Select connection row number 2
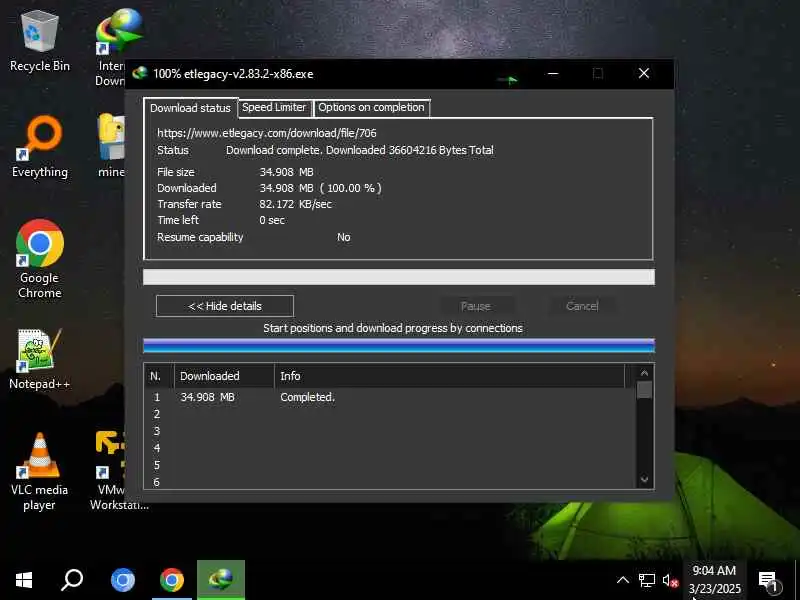Image resolution: width=800 pixels, height=600 pixels. coord(390,414)
